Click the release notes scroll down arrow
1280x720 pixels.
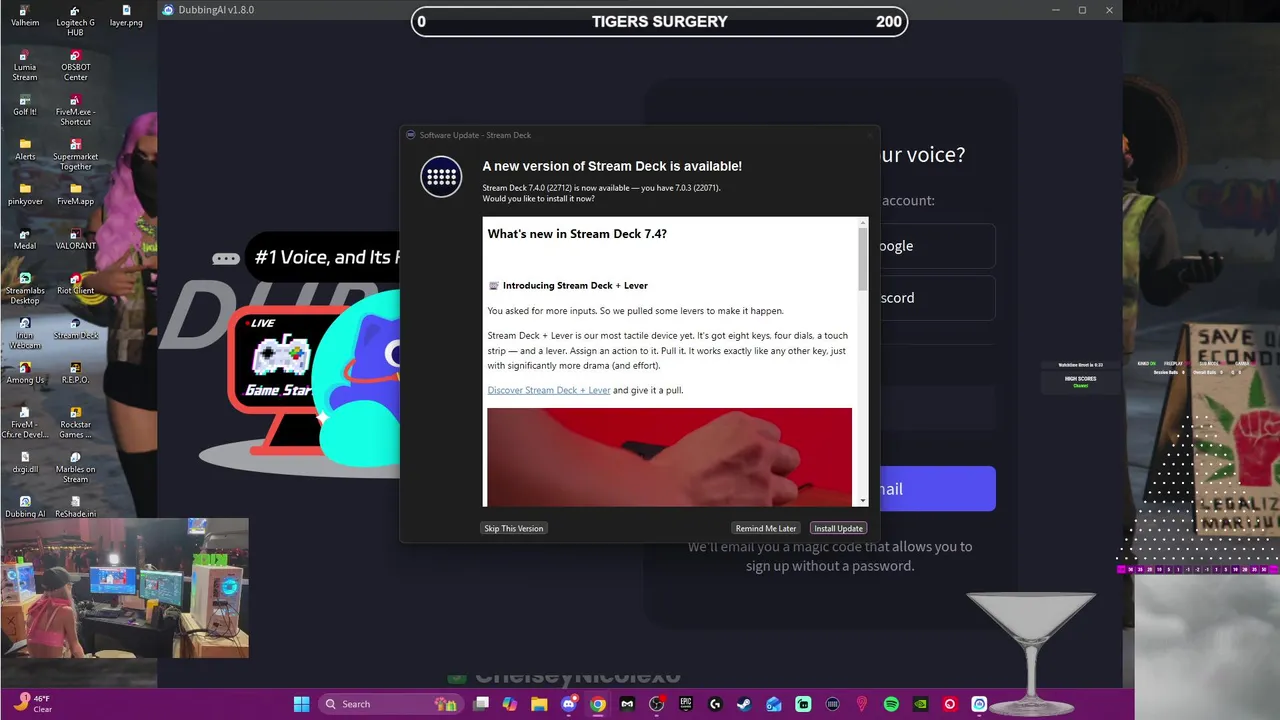click(863, 500)
